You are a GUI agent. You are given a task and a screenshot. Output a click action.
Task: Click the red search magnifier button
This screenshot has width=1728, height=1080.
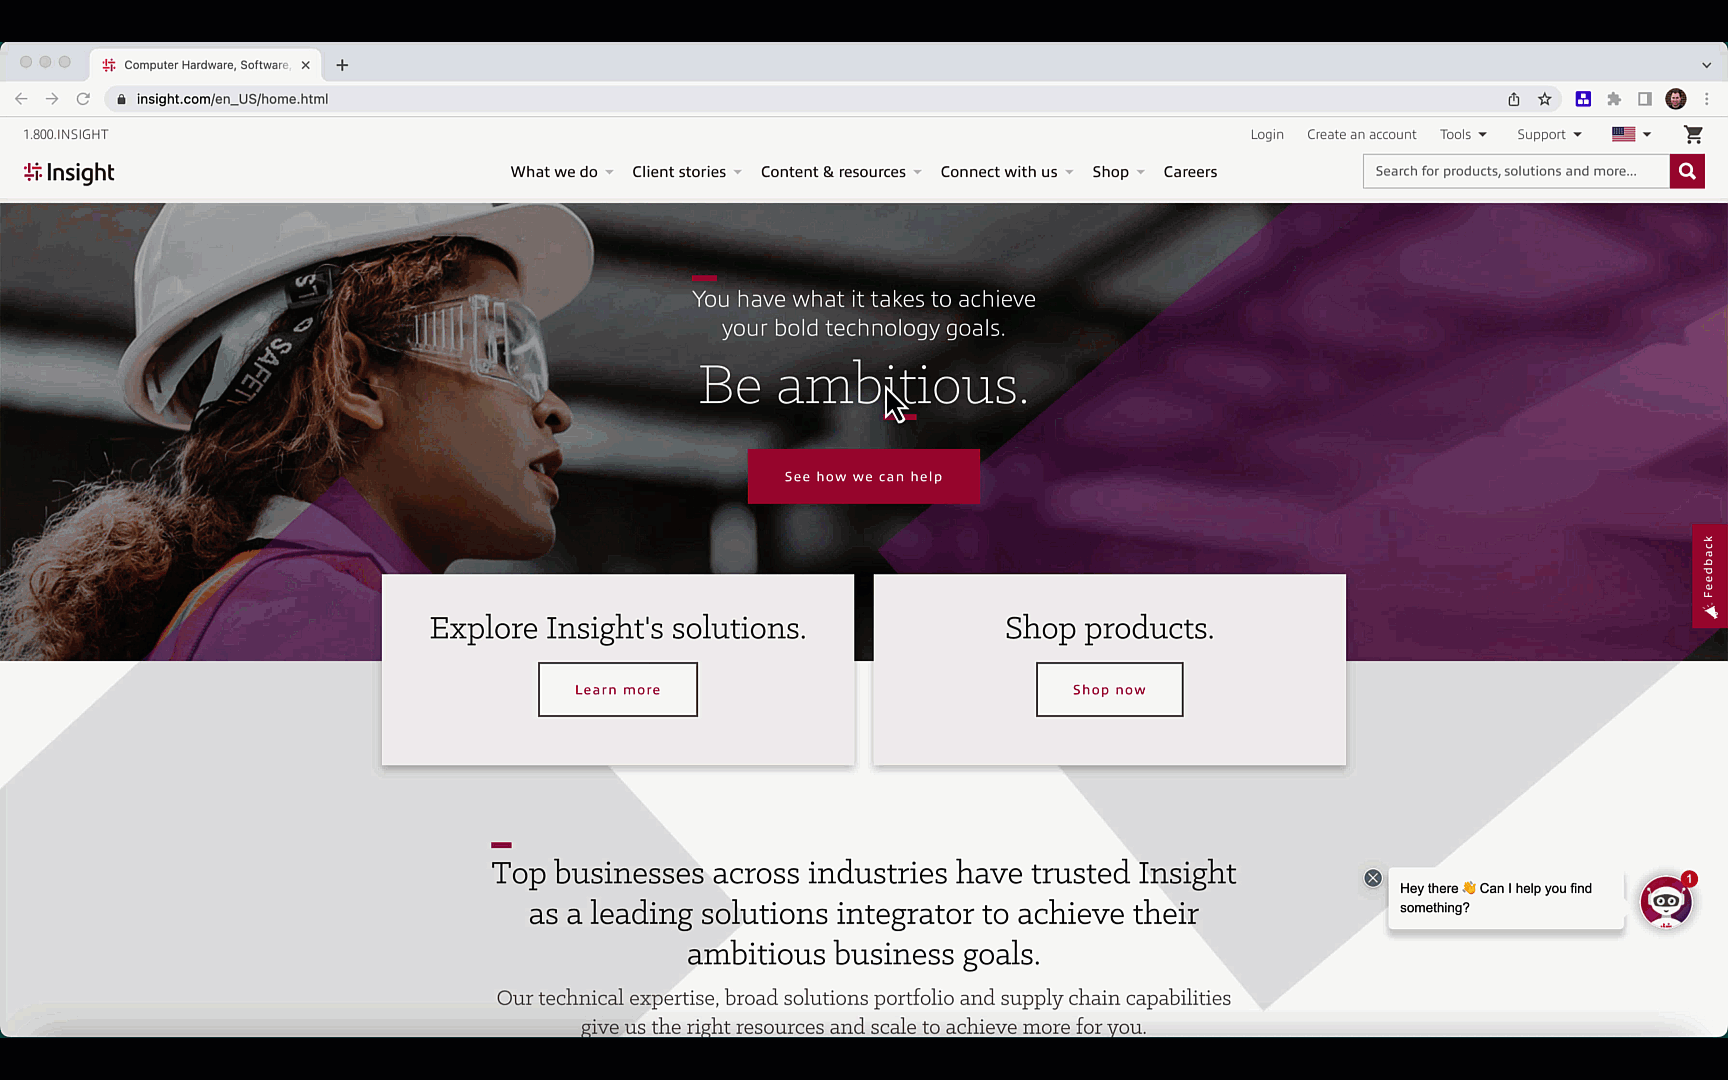(1687, 171)
